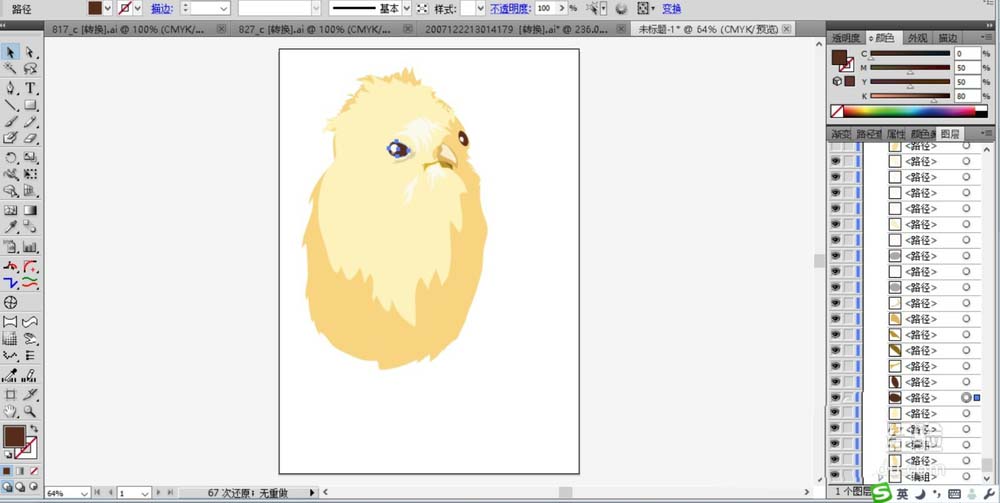The image size is (1000, 503).
Task: Expand the zoom level 64% dropdown
Action: click(83, 493)
